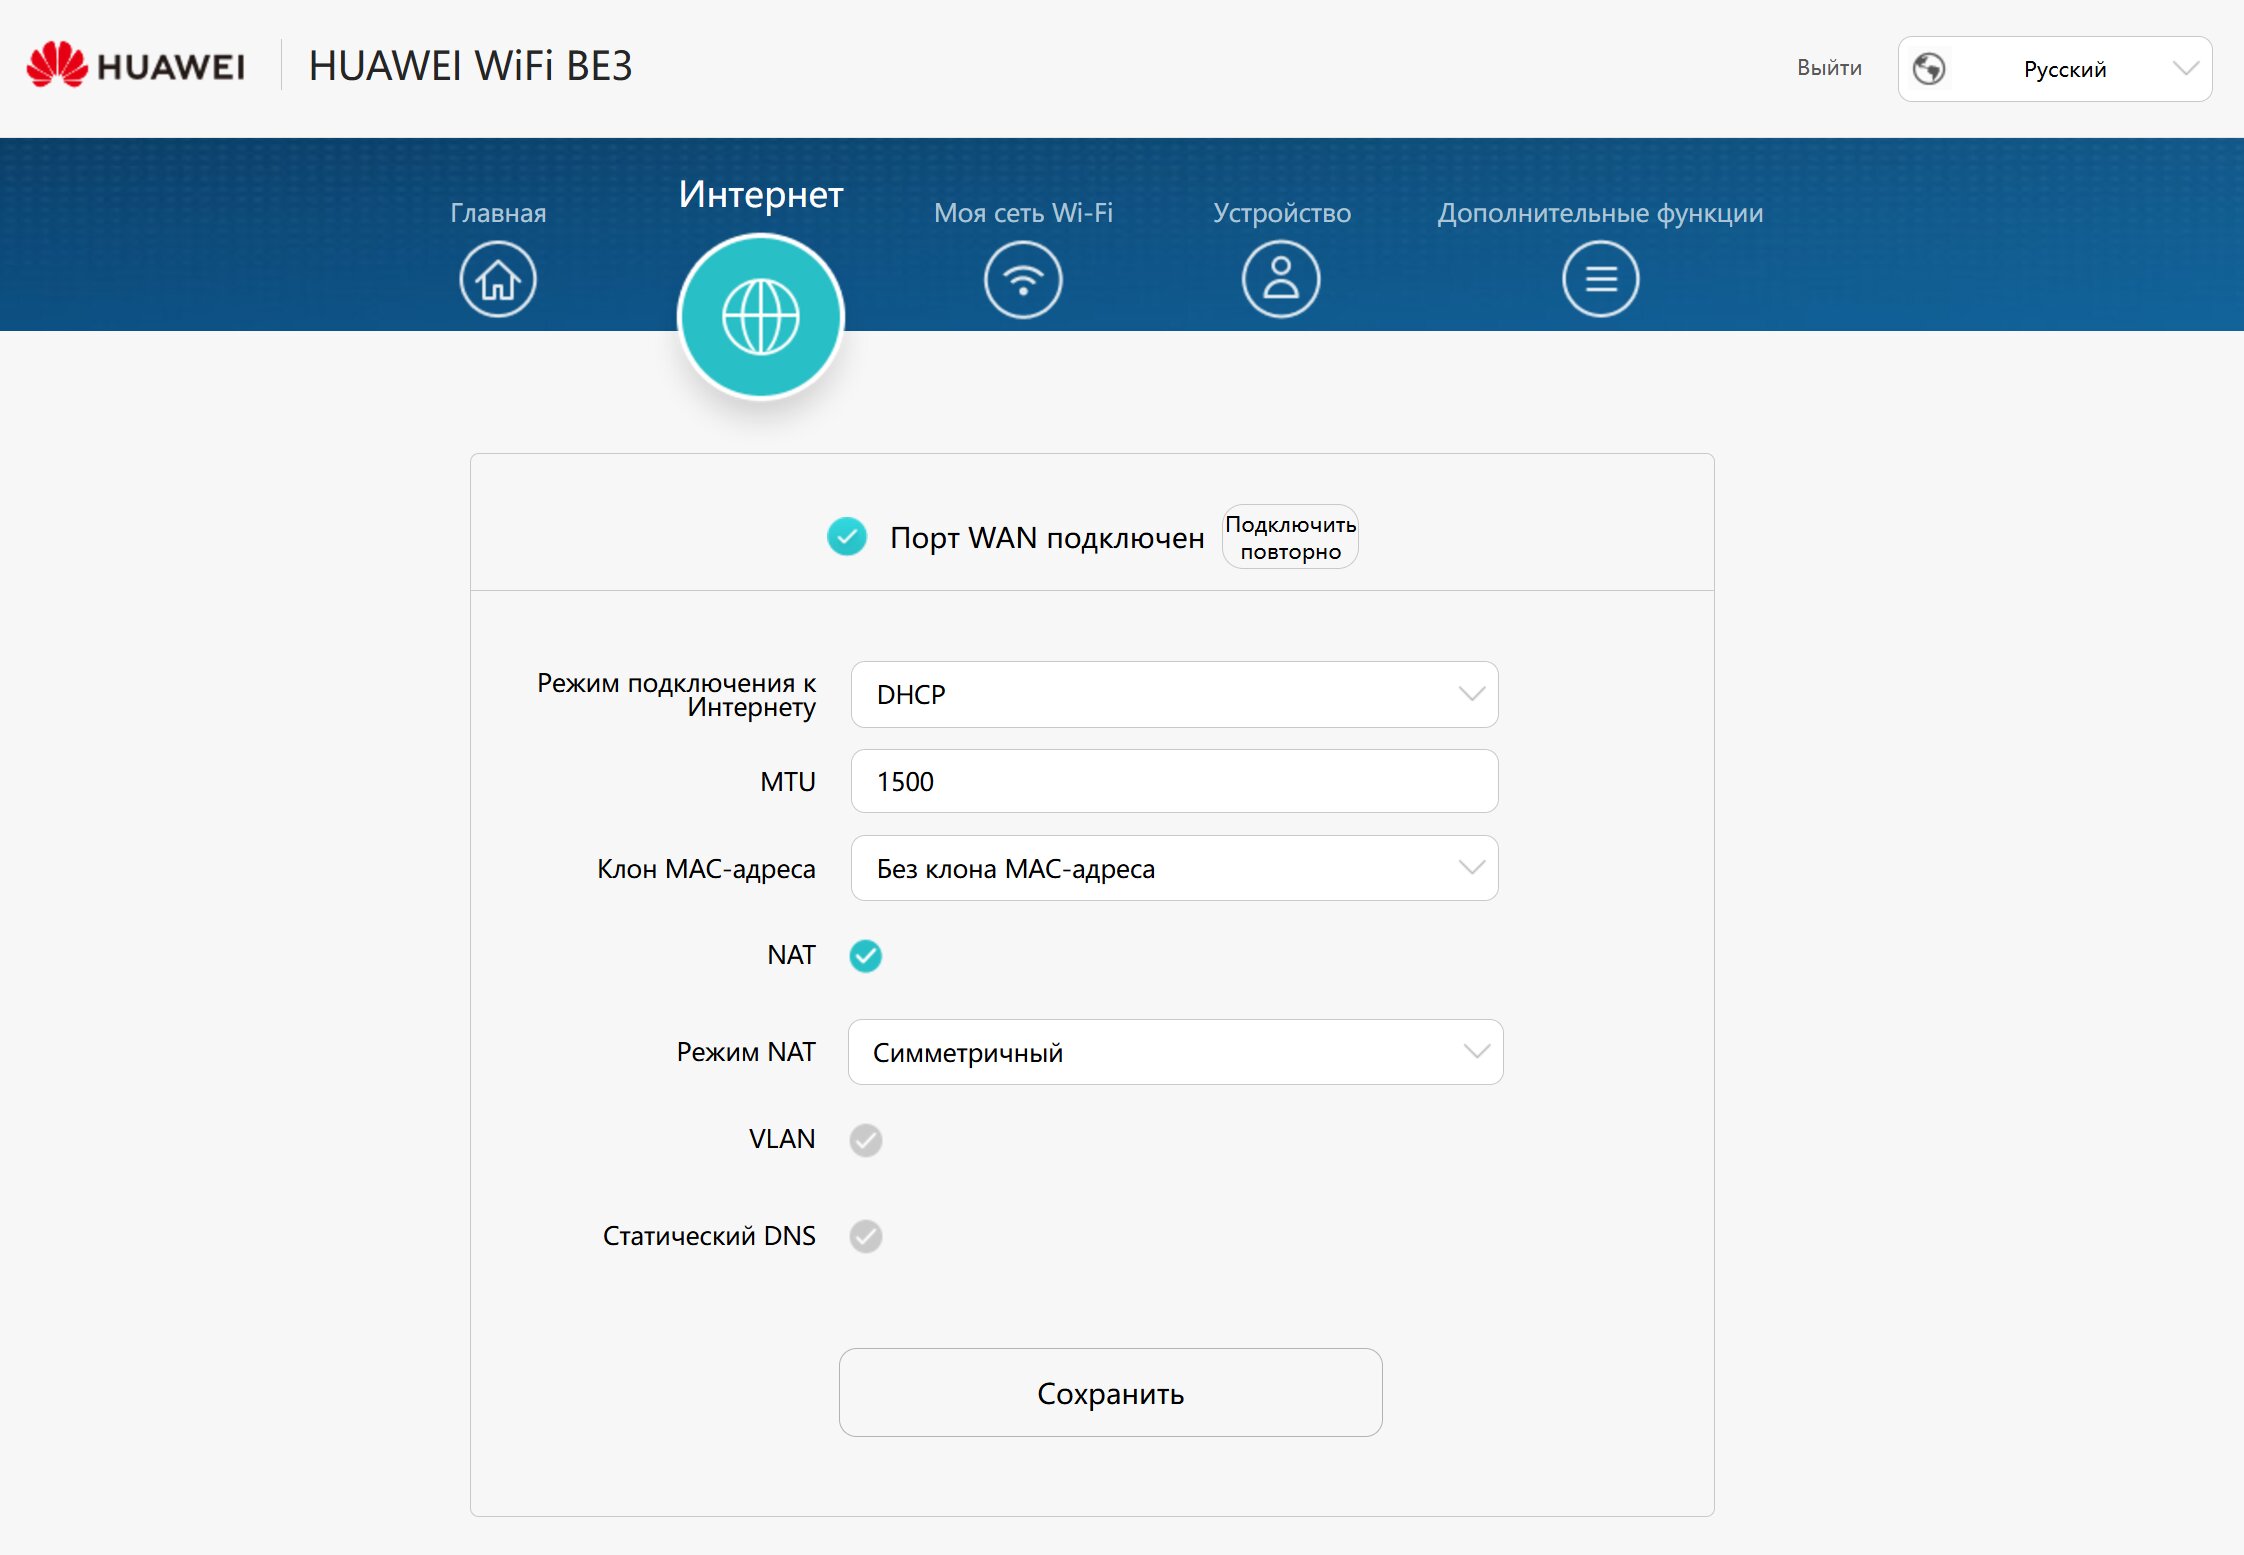Select the Интернет tab label

click(761, 194)
